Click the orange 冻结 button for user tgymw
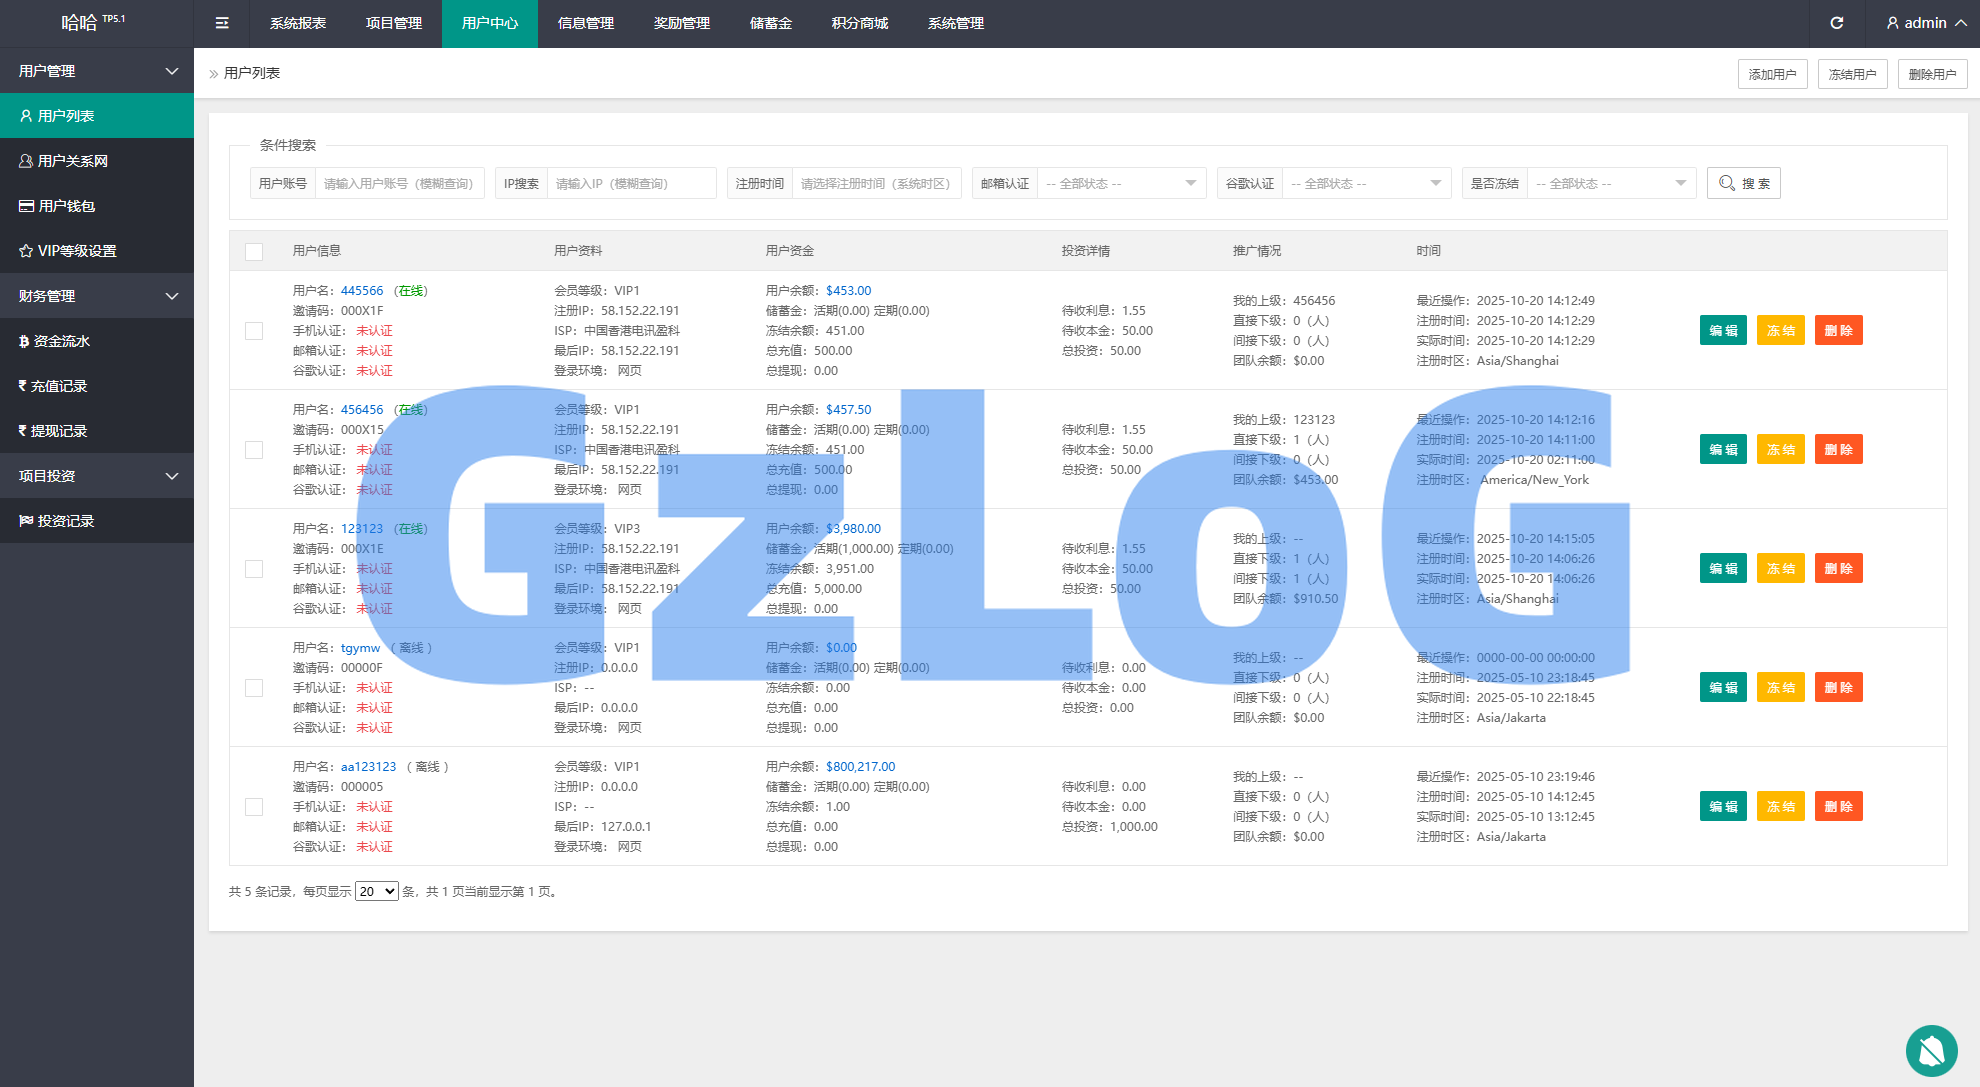1980x1087 pixels. pyautogui.click(x=1780, y=688)
